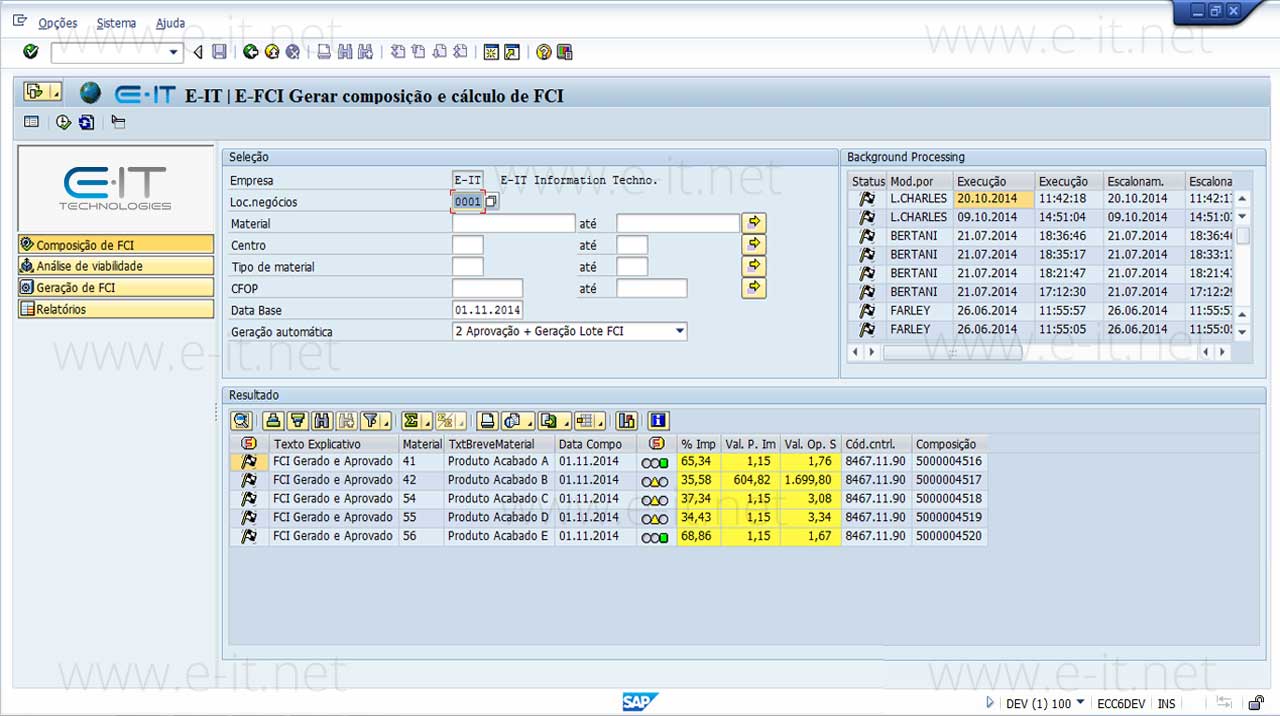Click the Texto Explicativo column header
This screenshot has height=716, width=1280.
click(334, 444)
